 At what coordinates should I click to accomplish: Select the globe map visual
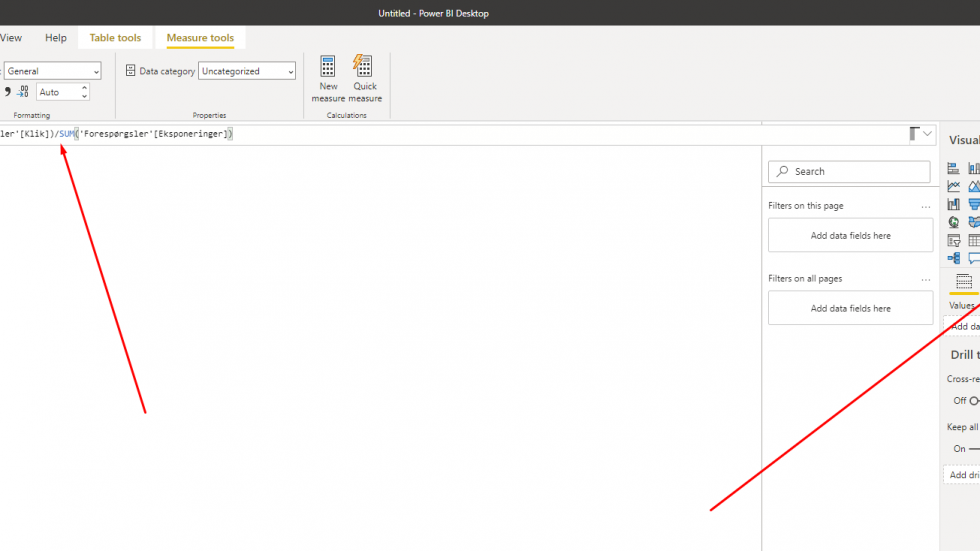coord(953,222)
